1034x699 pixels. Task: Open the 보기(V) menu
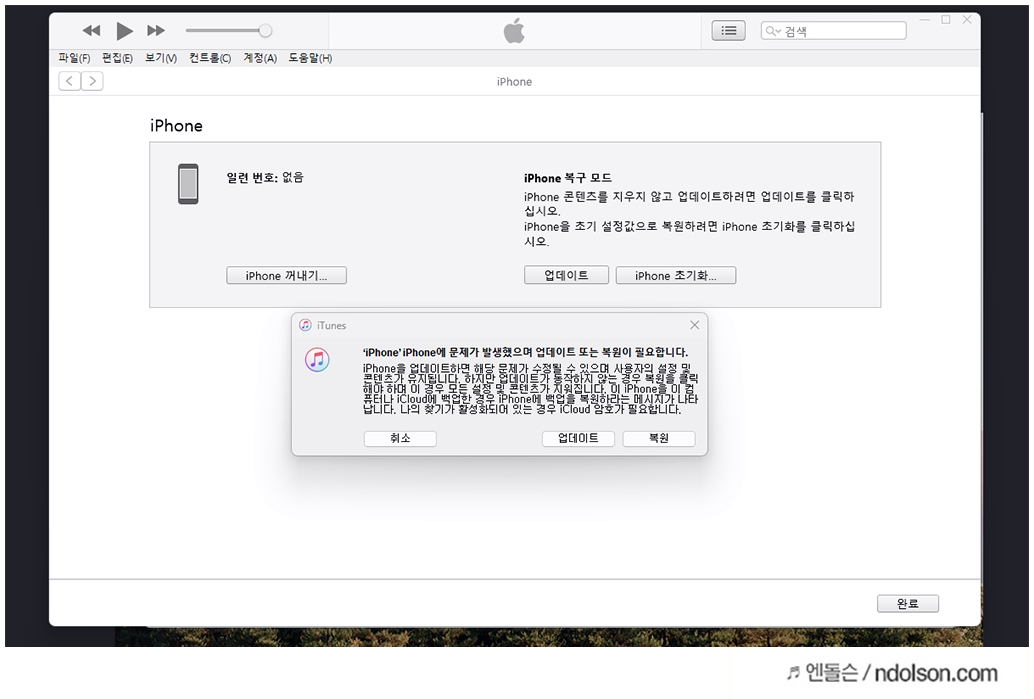coord(161,58)
